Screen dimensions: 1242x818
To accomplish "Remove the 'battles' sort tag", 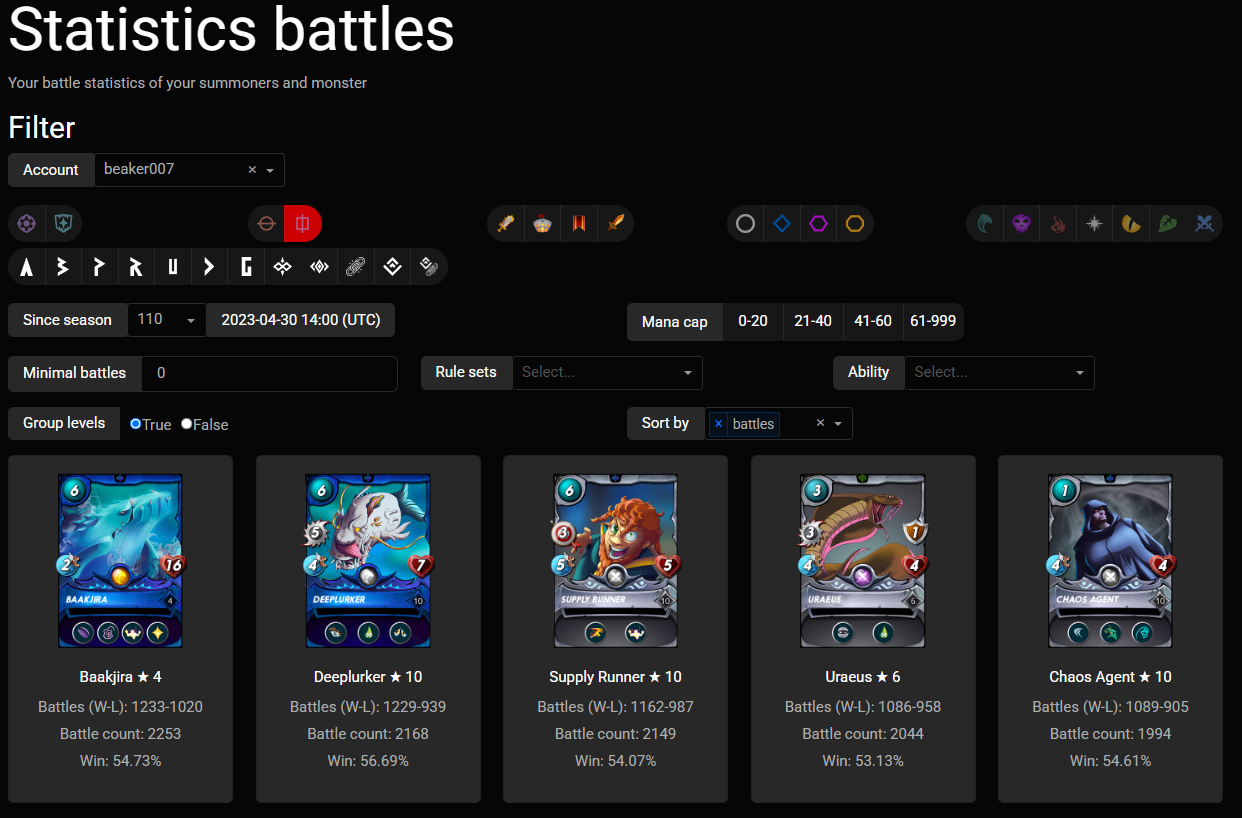I will [718, 424].
